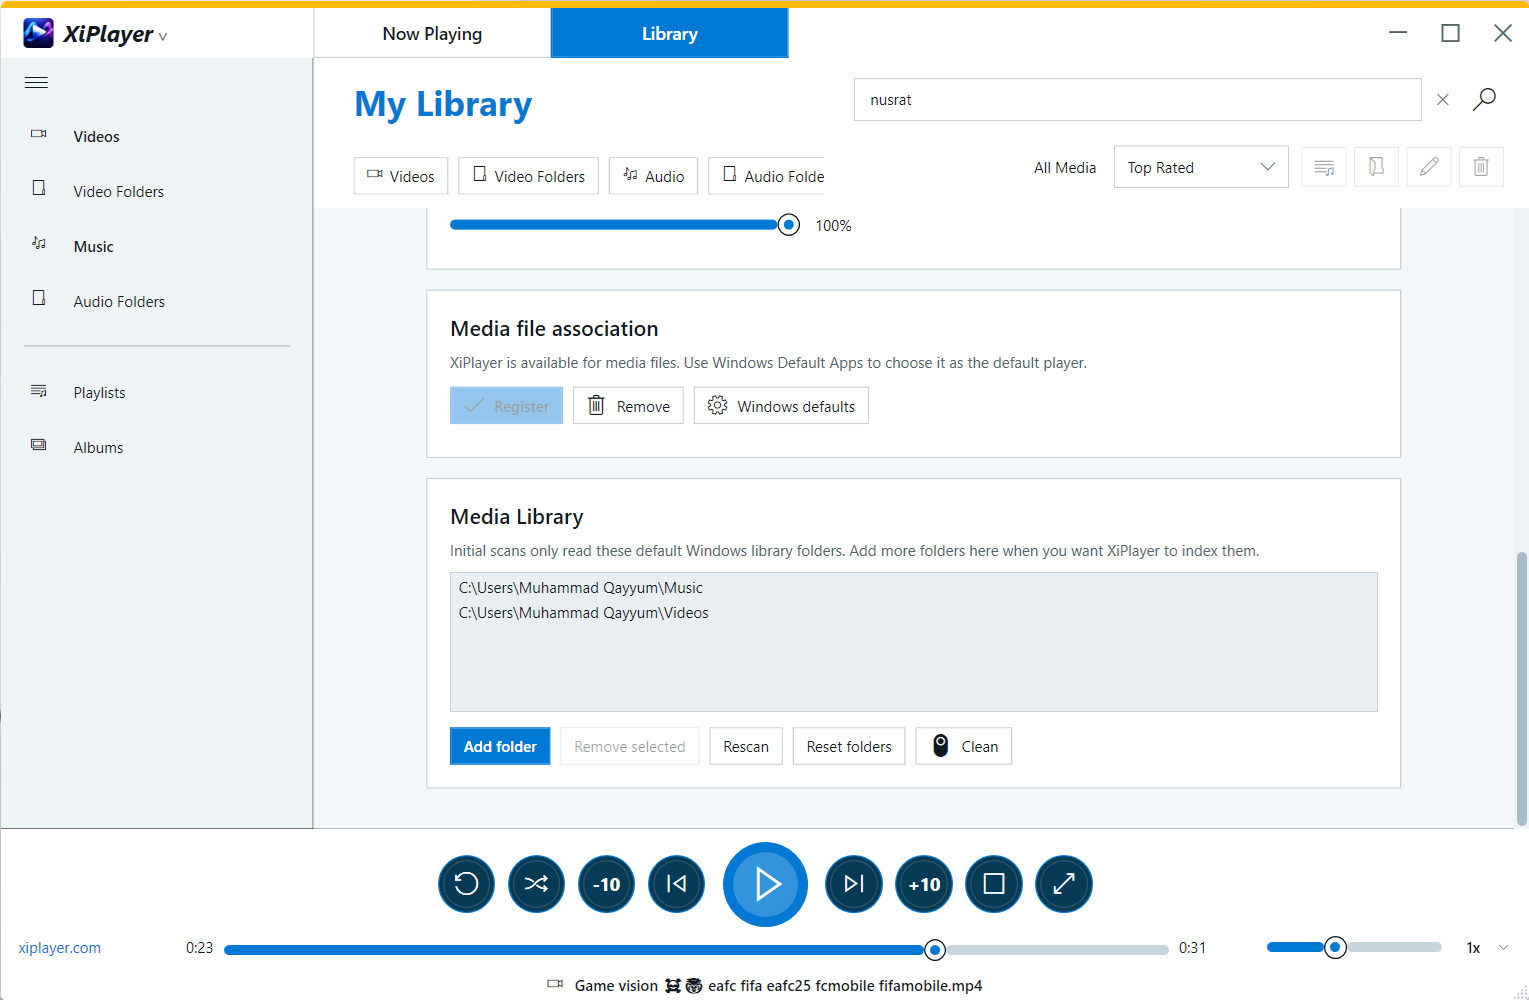Click the bookmark toolbar icon
Viewport: 1529px width, 1000px height.
click(x=1376, y=167)
